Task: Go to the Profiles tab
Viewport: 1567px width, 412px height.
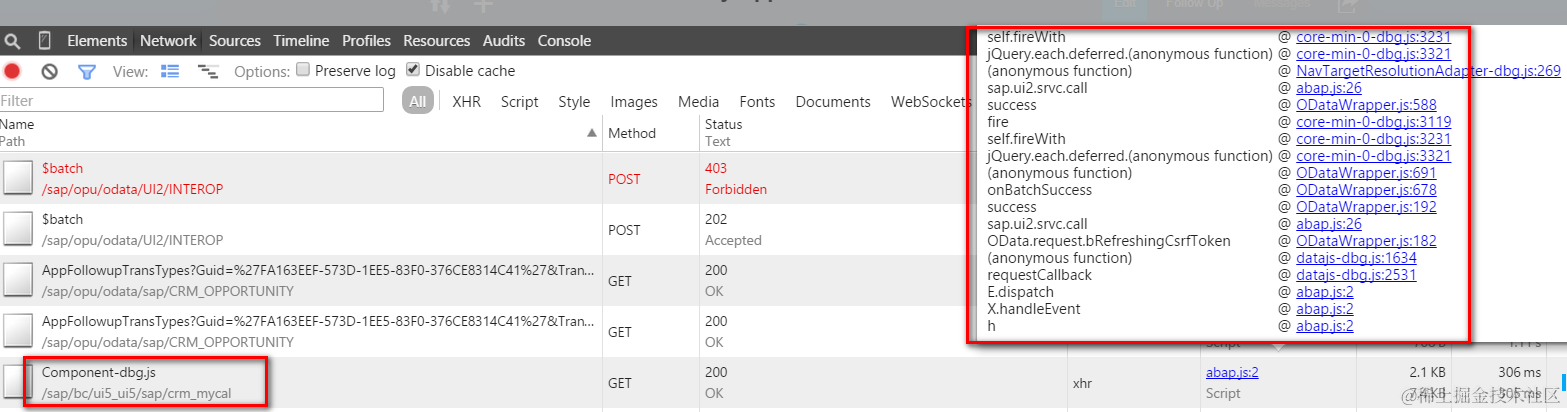Action: click(366, 41)
